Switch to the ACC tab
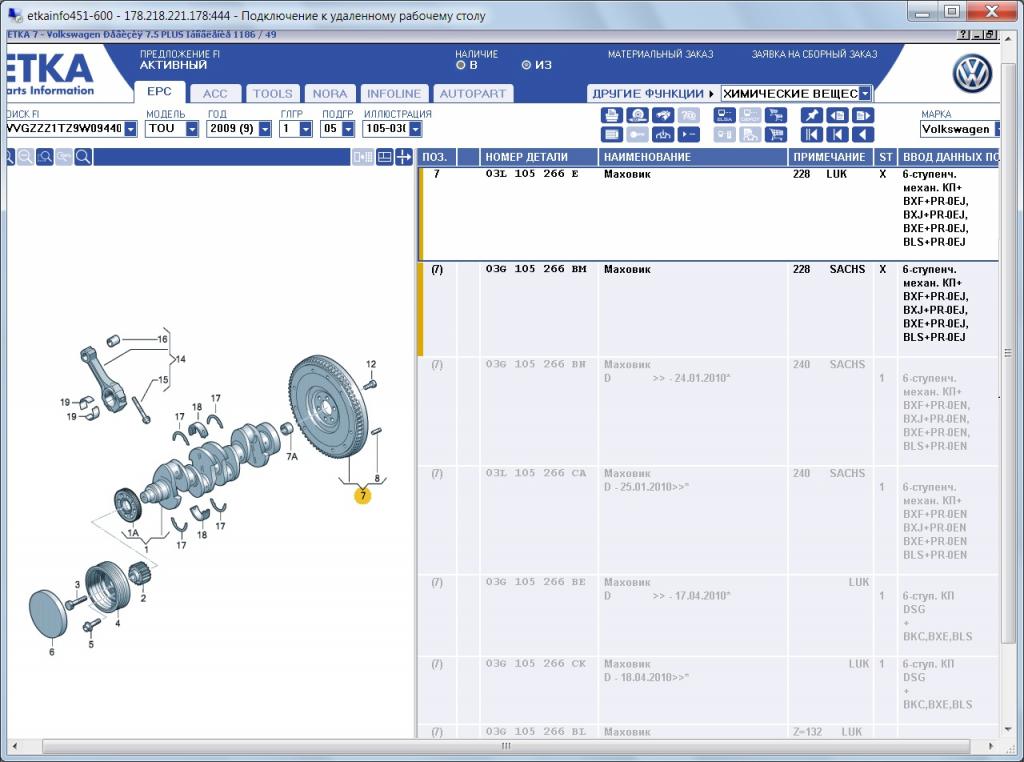 tap(215, 93)
